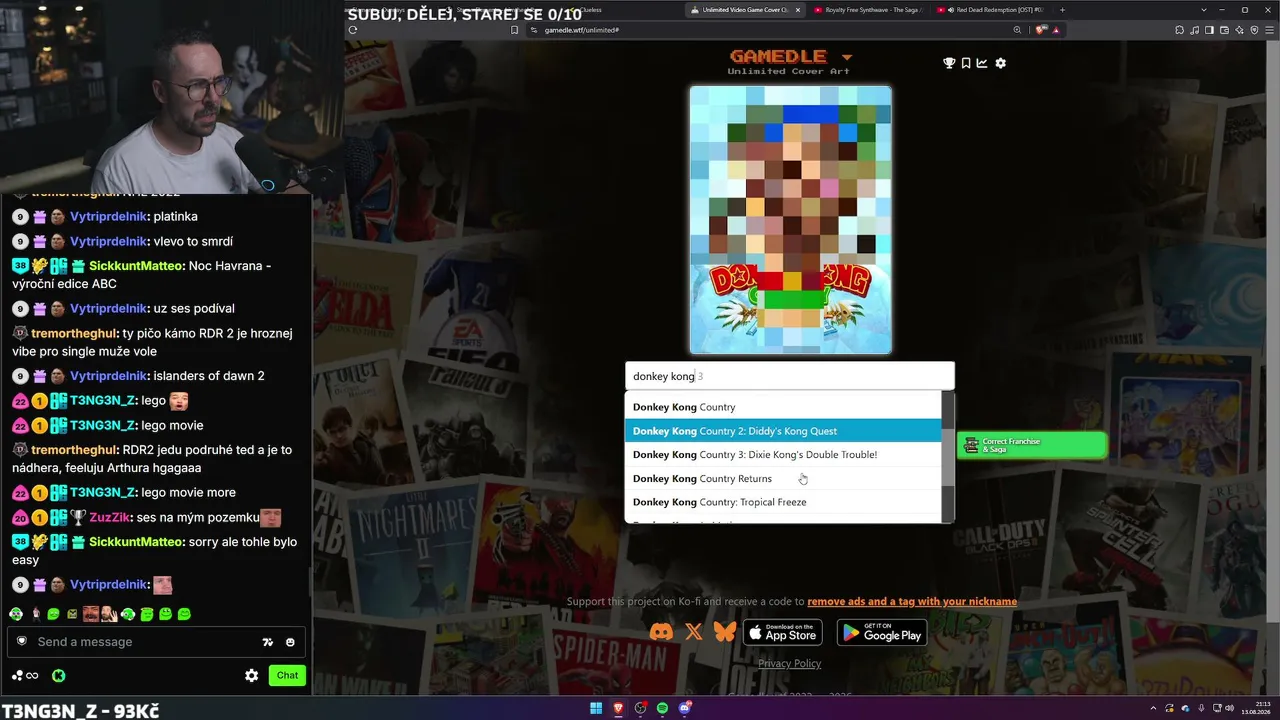Select Donkey Kong Country 3: Dixie Kong's Double Trouble
This screenshot has width=1280, height=720.
[x=783, y=455]
